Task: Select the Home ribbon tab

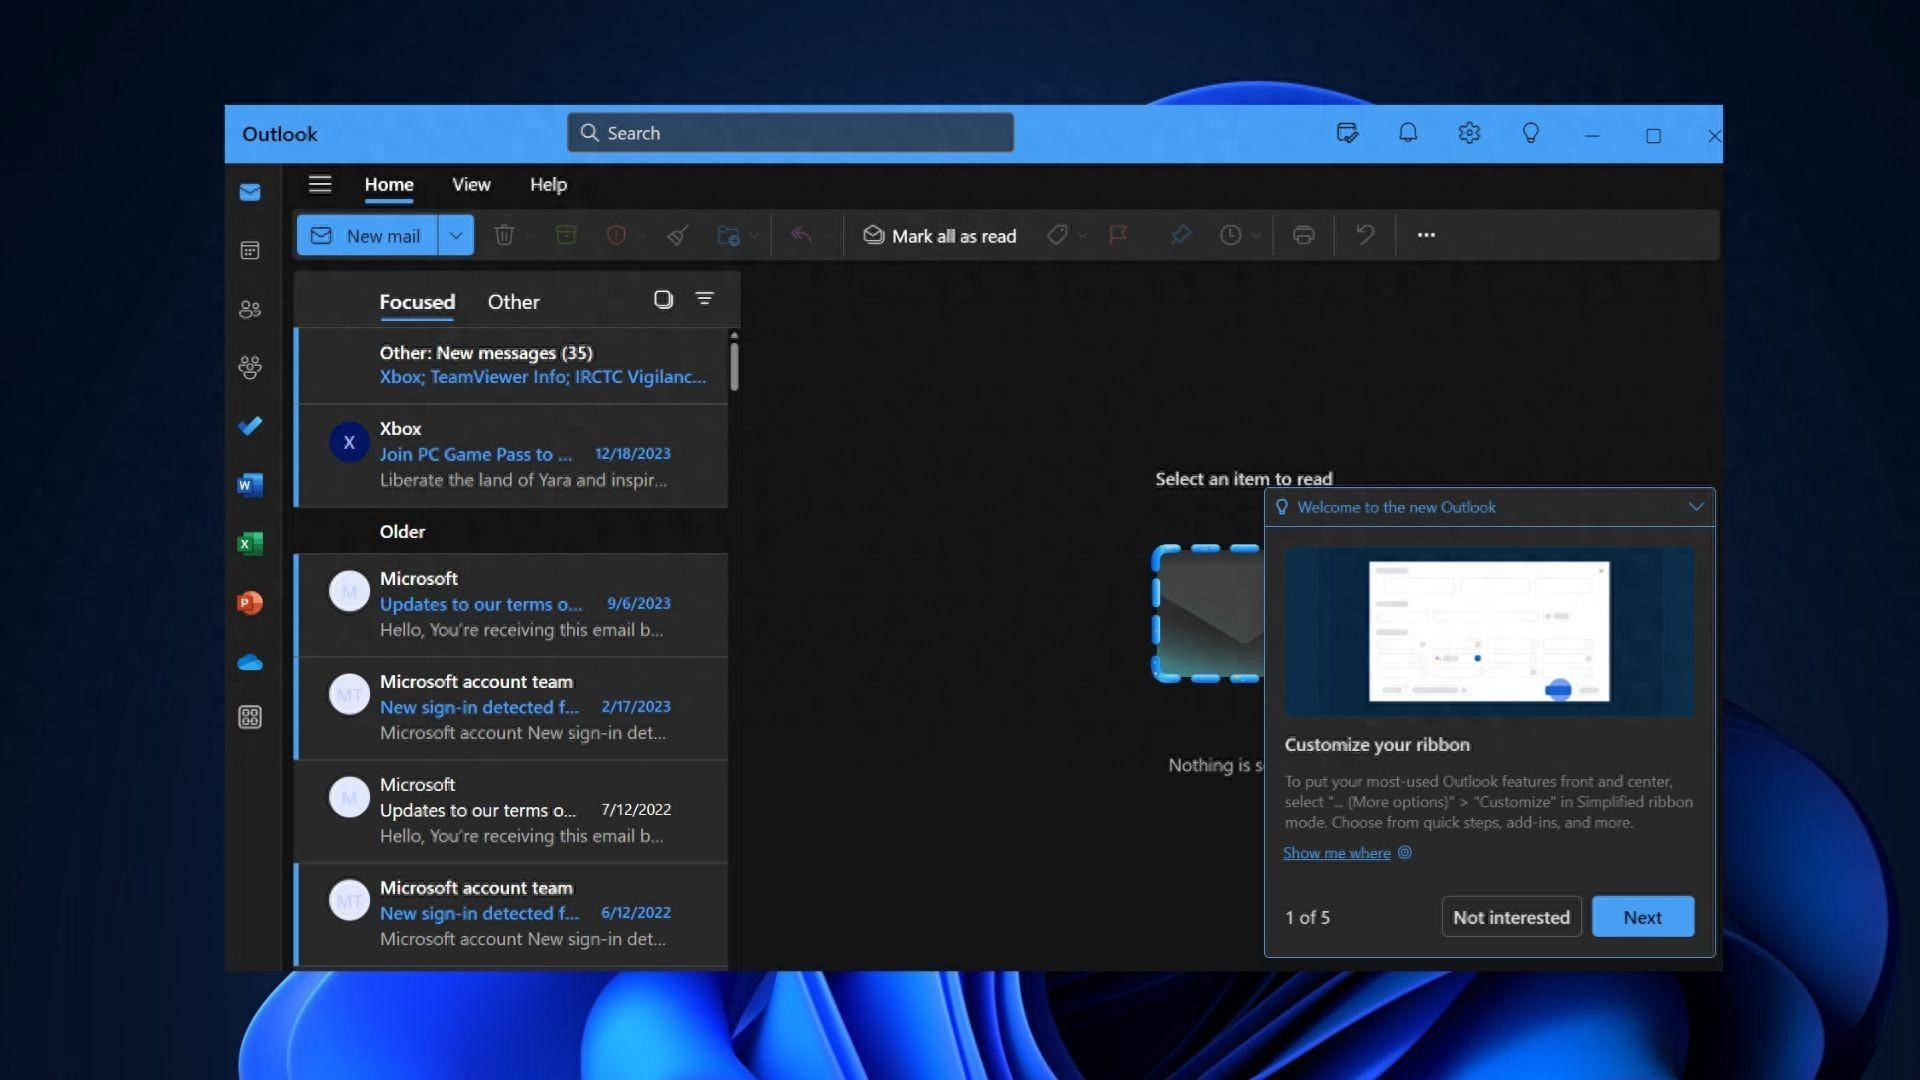Action: tap(389, 183)
